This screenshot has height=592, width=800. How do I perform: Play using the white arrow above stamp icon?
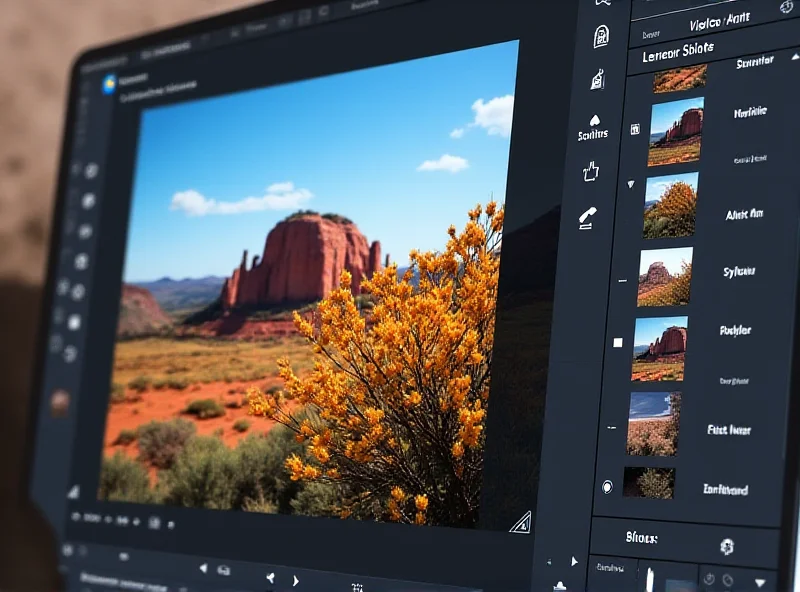point(574,561)
